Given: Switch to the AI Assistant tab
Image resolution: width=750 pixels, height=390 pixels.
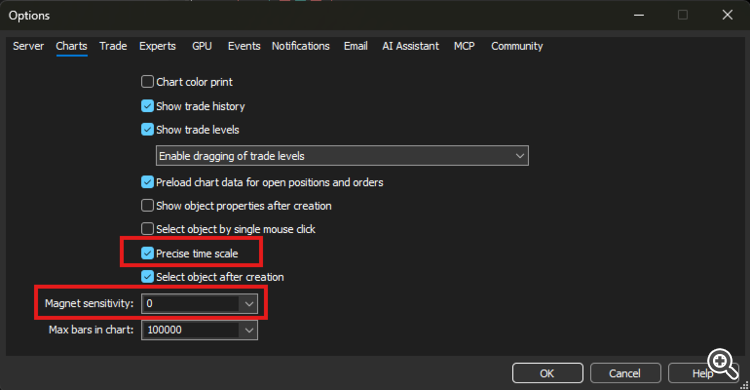Looking at the screenshot, I should click(x=410, y=46).
